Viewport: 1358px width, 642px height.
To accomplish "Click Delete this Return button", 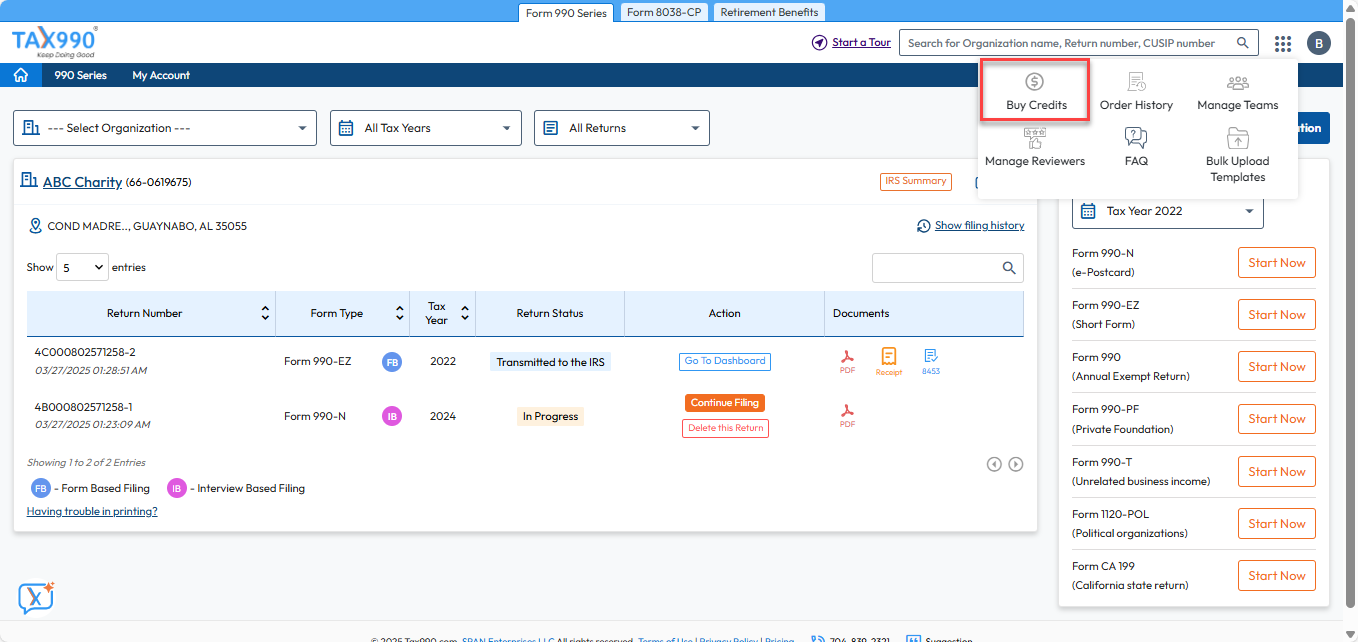I will coord(725,428).
